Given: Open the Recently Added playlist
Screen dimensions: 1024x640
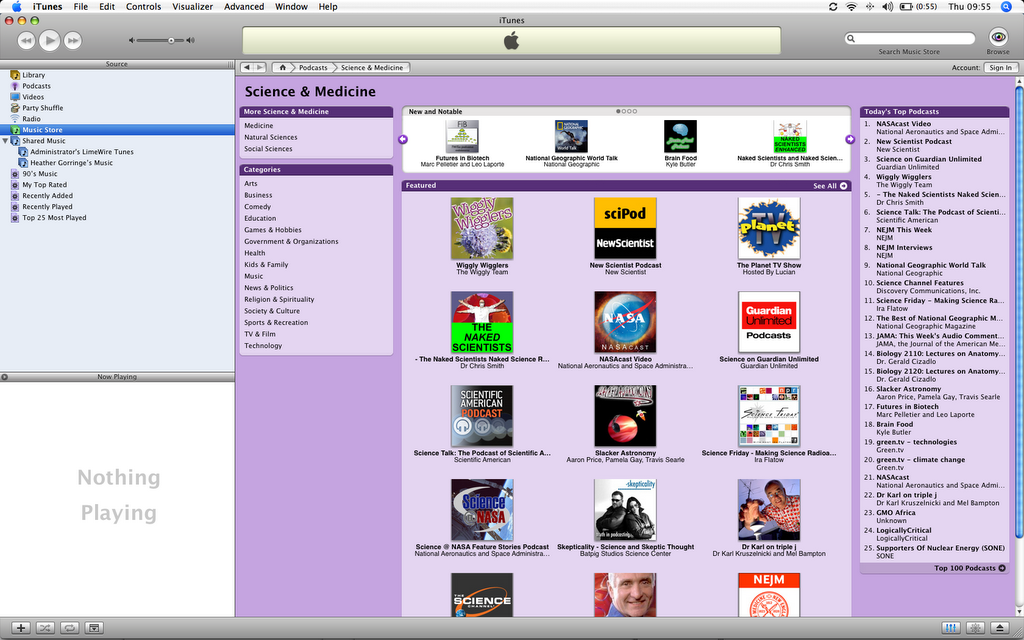Looking at the screenshot, I should (47, 196).
